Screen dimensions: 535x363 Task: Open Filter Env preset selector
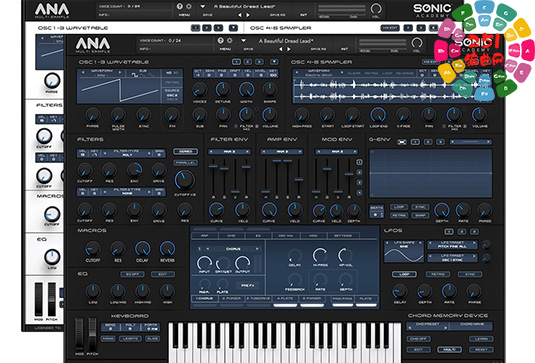coord(229,151)
